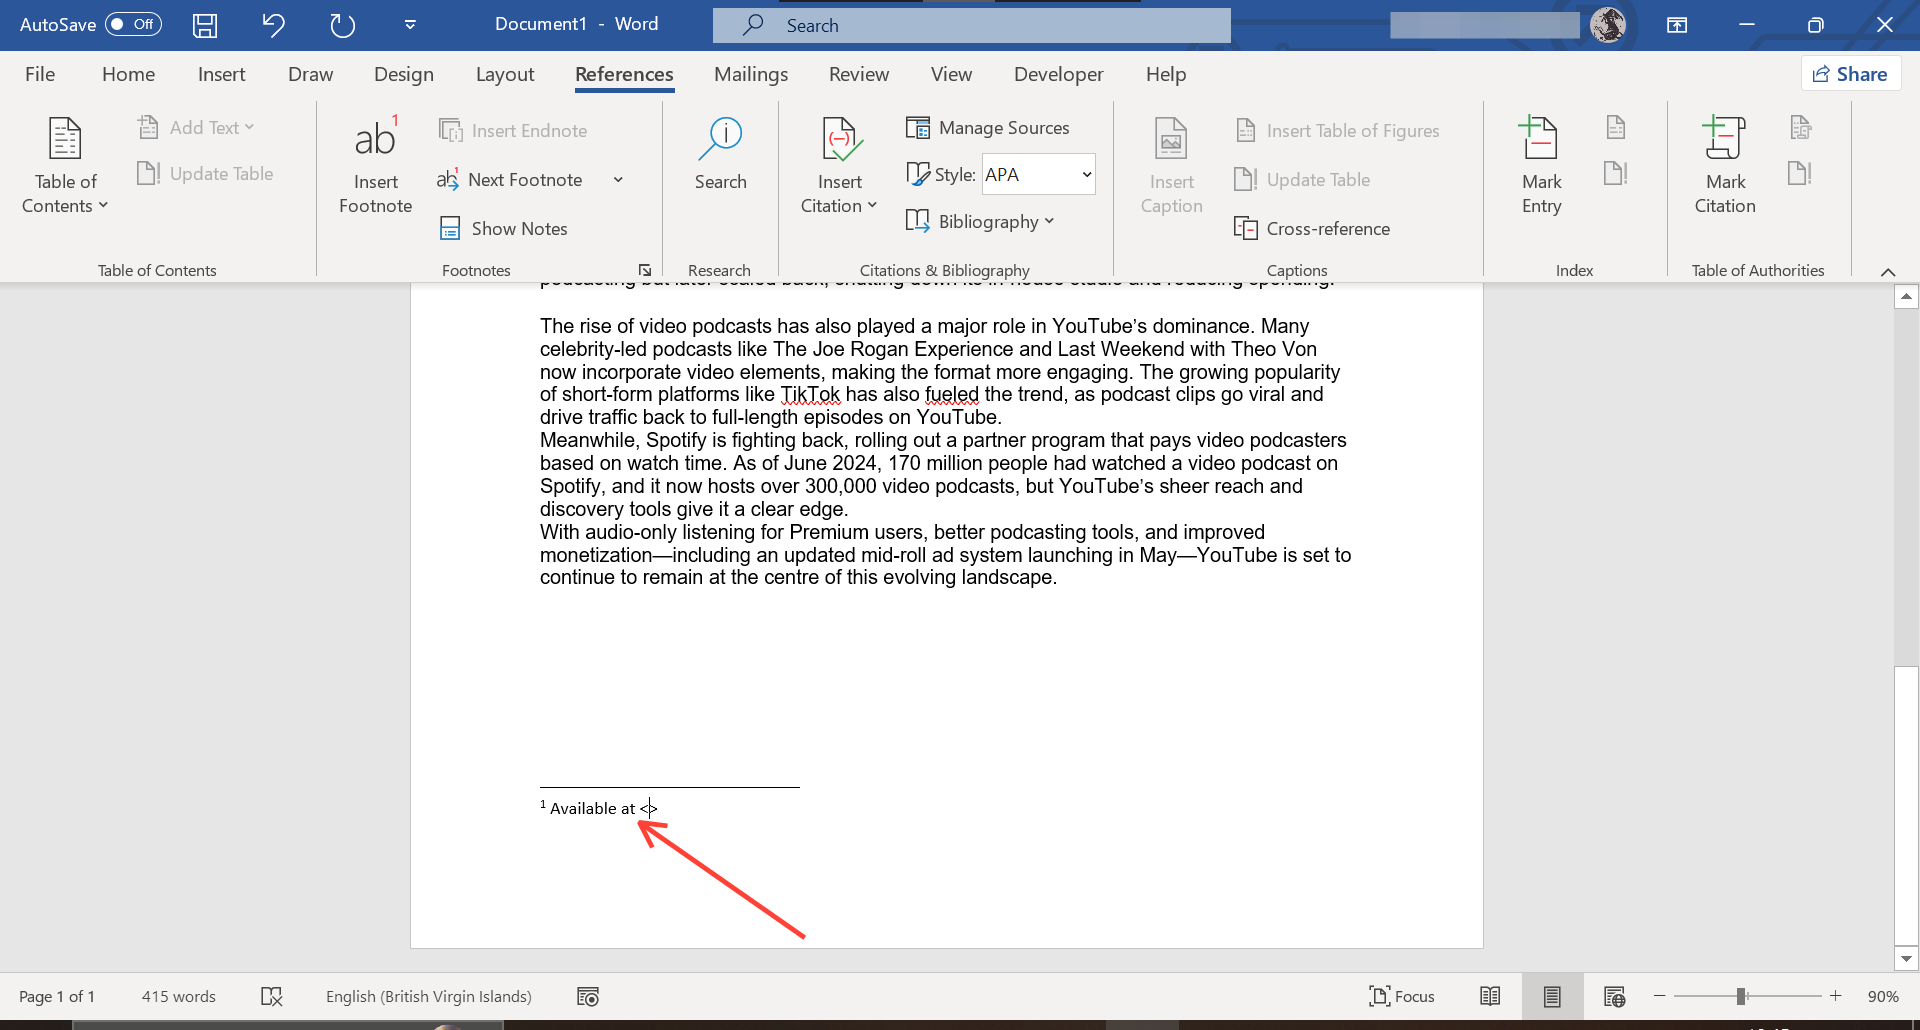The width and height of the screenshot is (1920, 1030).
Task: Open the Review ribbon tab
Action: (x=859, y=74)
